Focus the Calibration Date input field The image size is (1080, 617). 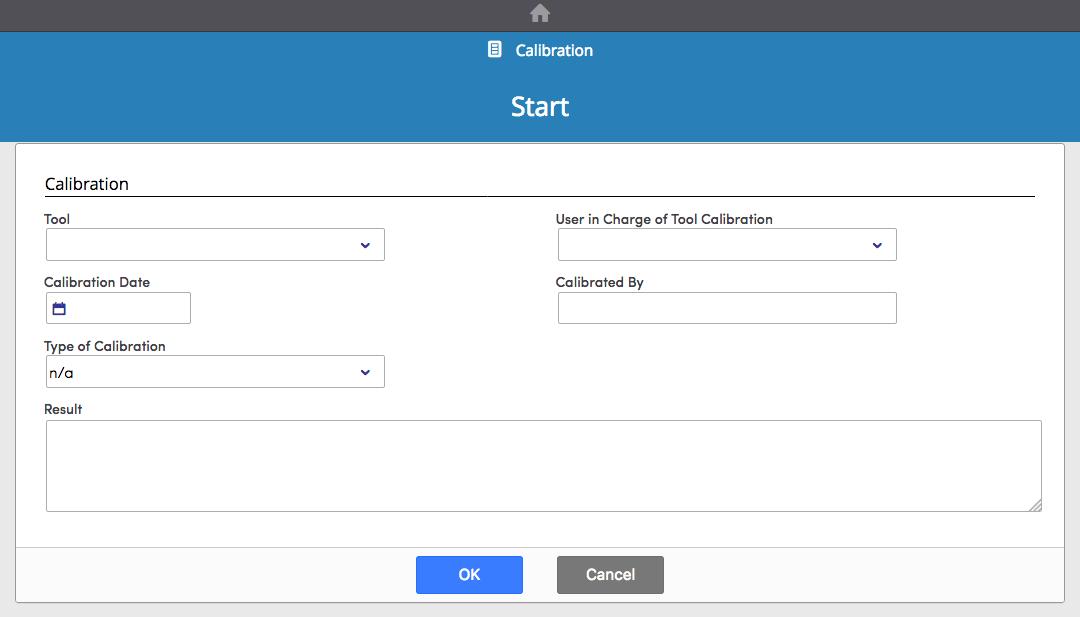click(x=118, y=308)
